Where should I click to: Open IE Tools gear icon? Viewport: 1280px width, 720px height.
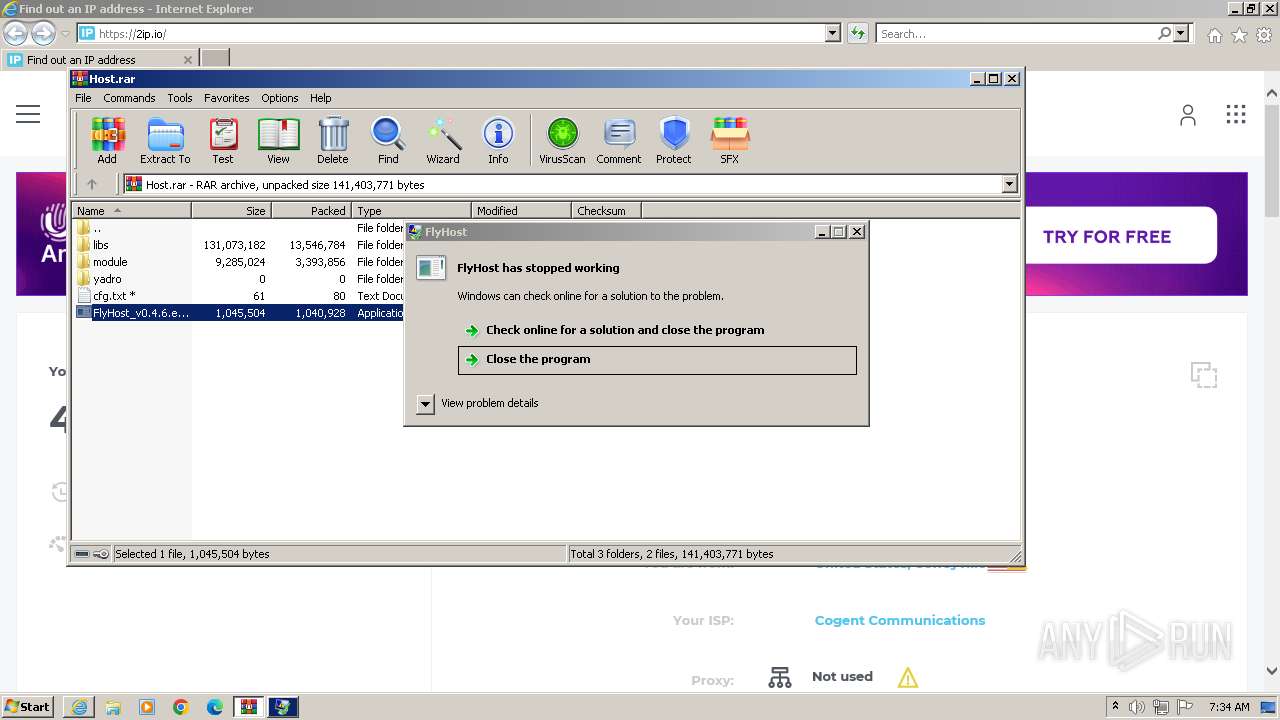tap(1264, 35)
